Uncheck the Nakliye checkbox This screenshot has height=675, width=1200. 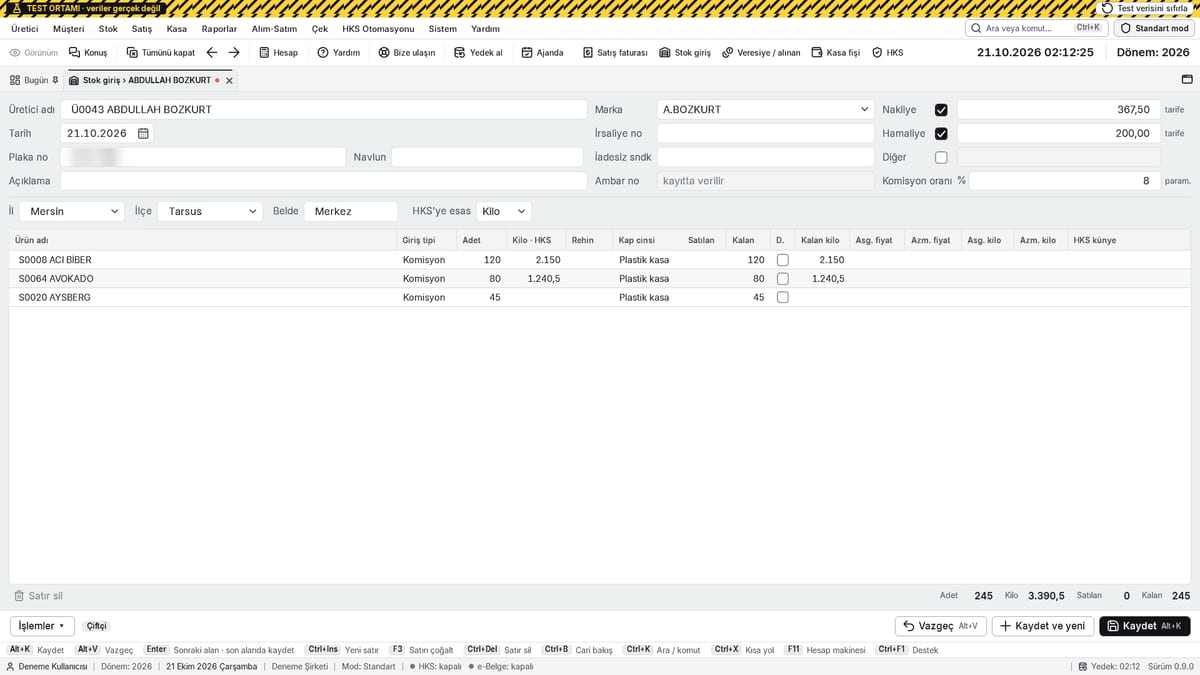[x=941, y=110]
